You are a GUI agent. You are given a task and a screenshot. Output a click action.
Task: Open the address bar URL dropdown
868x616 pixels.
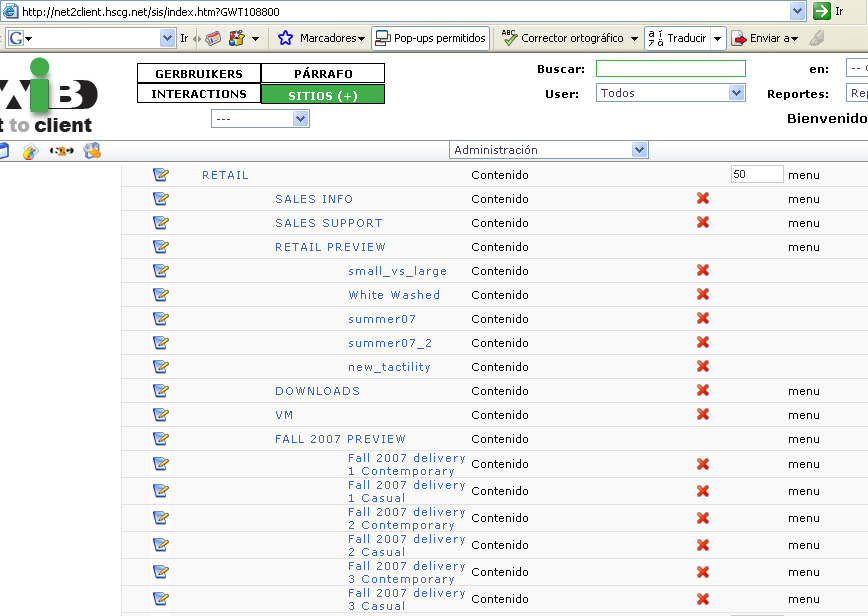[797, 11]
